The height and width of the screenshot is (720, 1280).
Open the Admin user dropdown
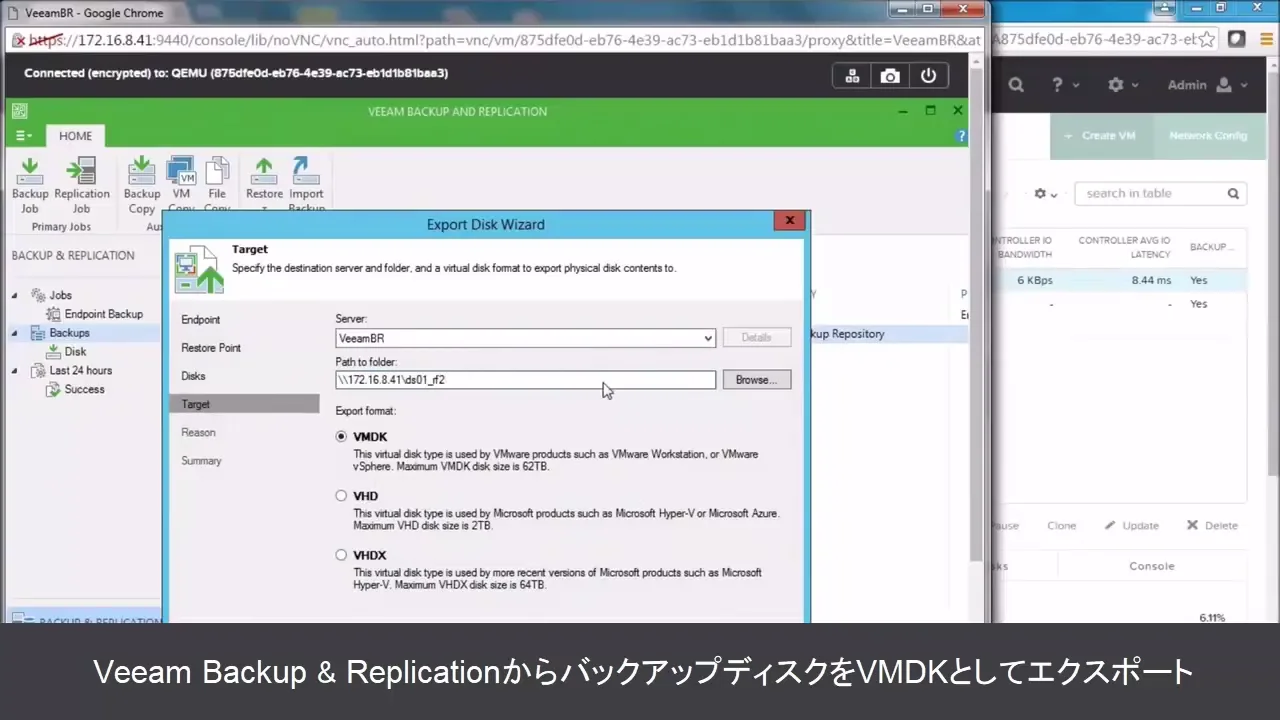point(1207,85)
